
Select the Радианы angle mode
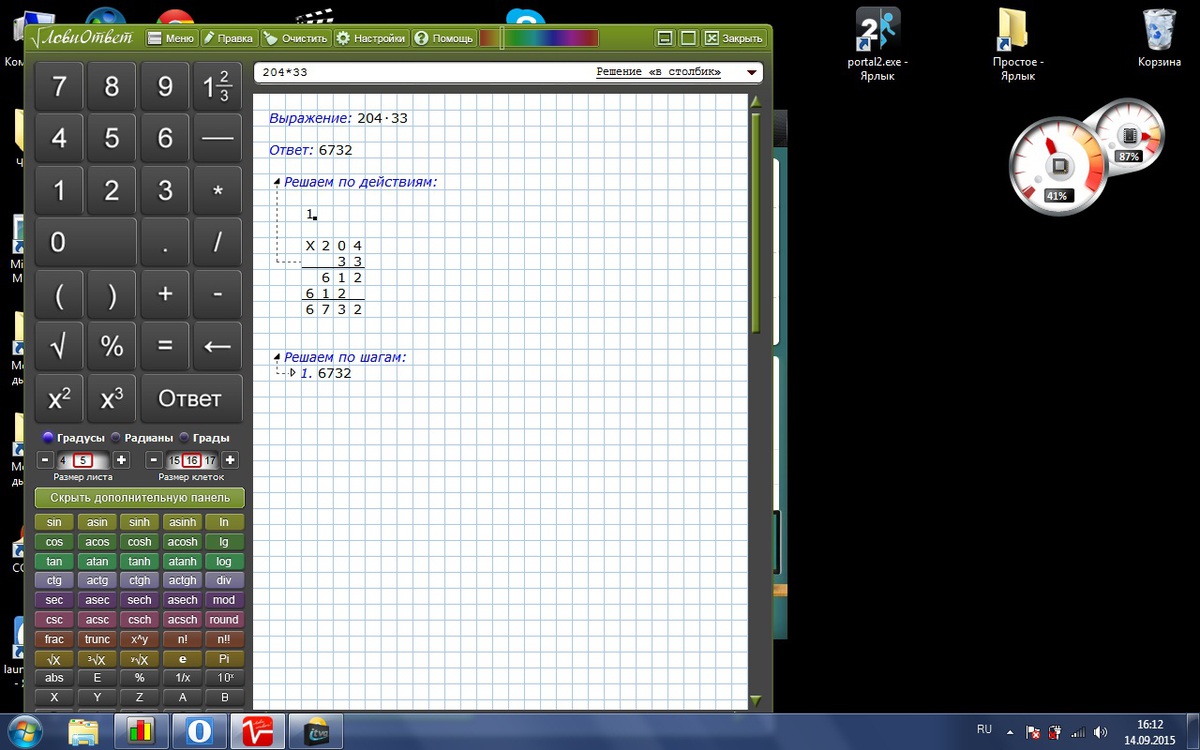(116, 438)
